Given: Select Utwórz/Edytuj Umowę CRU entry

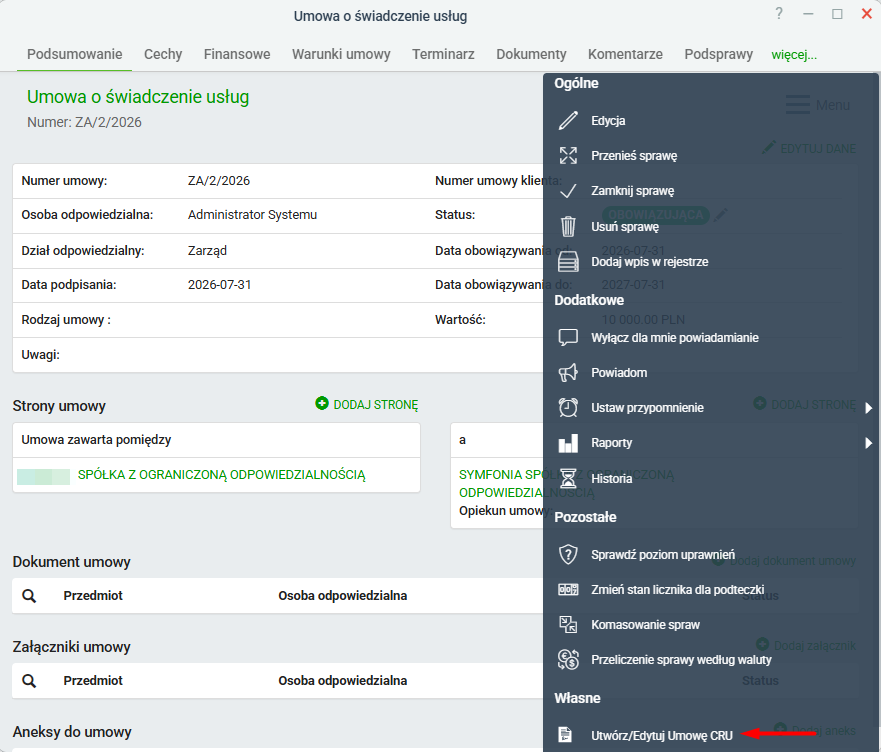Looking at the screenshot, I should [x=662, y=736].
